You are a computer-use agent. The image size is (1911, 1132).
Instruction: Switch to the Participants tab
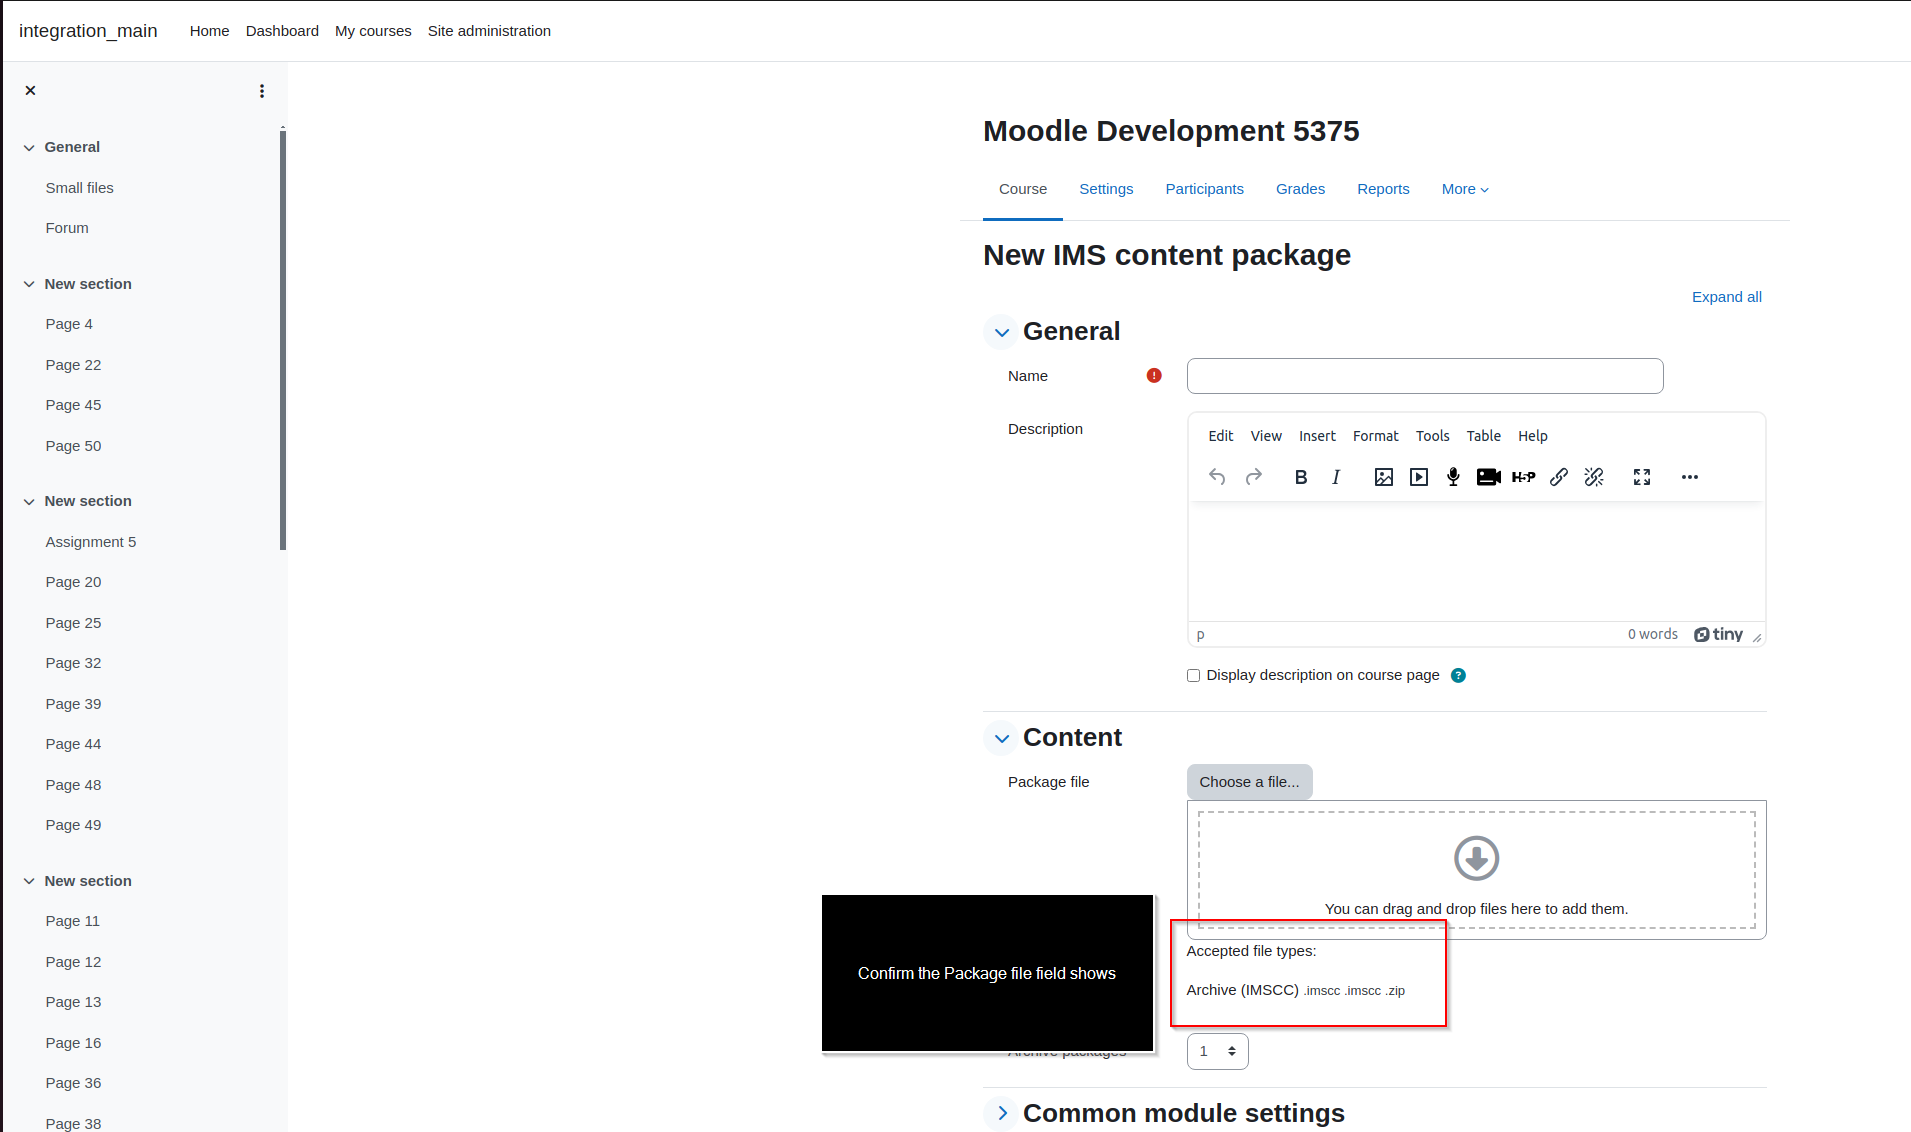[1204, 189]
